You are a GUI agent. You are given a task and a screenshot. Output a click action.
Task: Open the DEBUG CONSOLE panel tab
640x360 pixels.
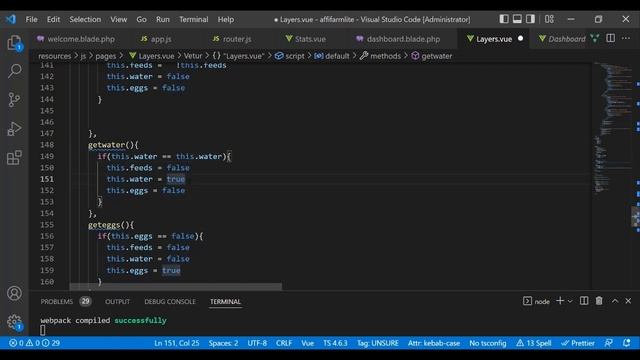pyautogui.click(x=170, y=302)
